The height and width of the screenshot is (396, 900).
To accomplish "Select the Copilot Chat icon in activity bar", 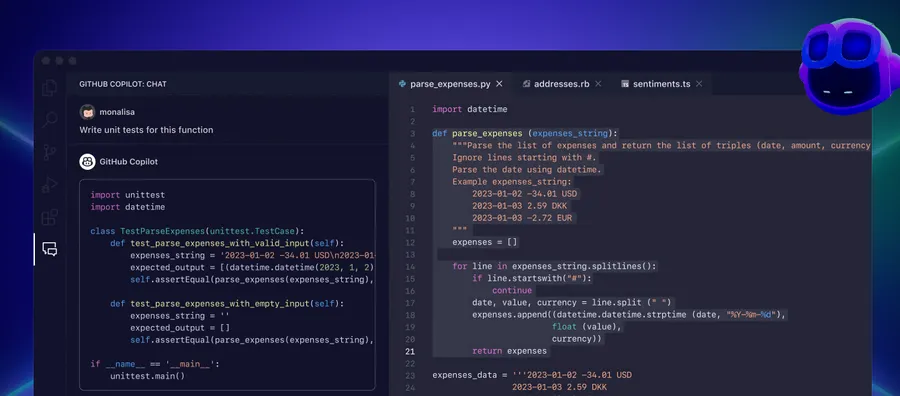I will pos(50,249).
